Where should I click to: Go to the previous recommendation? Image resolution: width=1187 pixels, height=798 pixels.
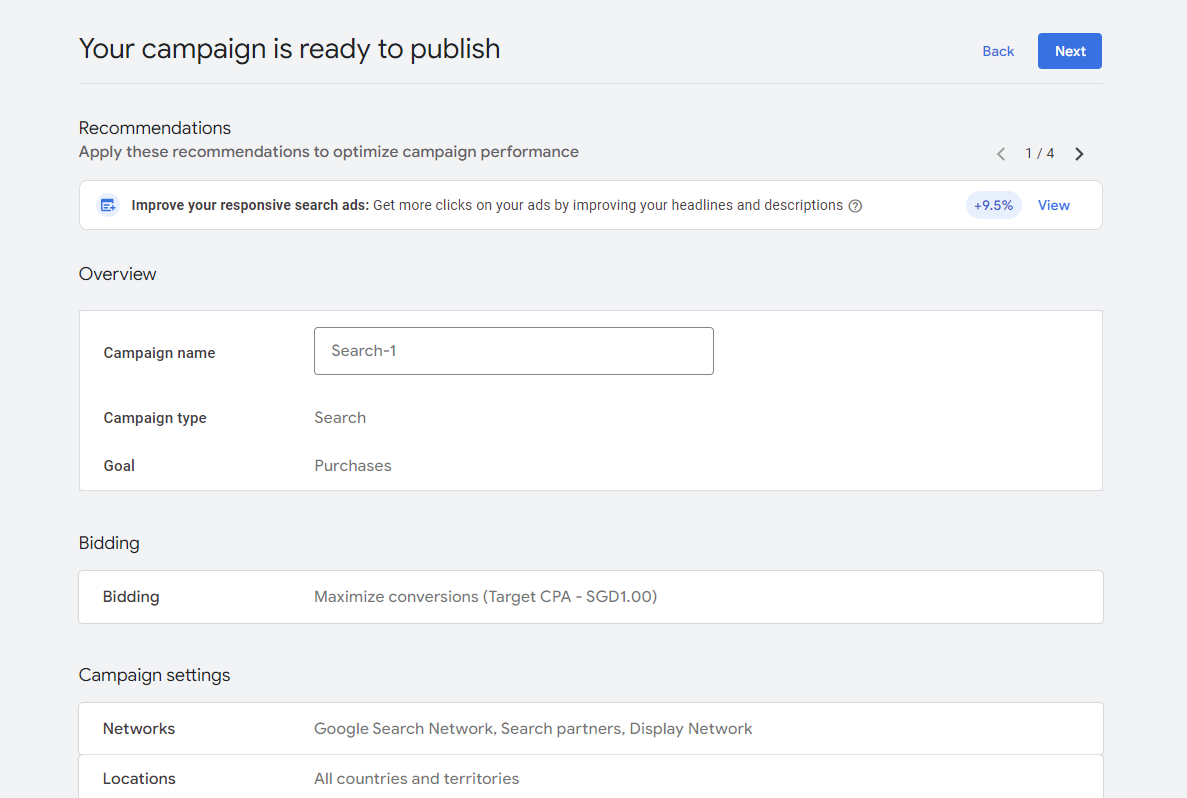point(1001,154)
